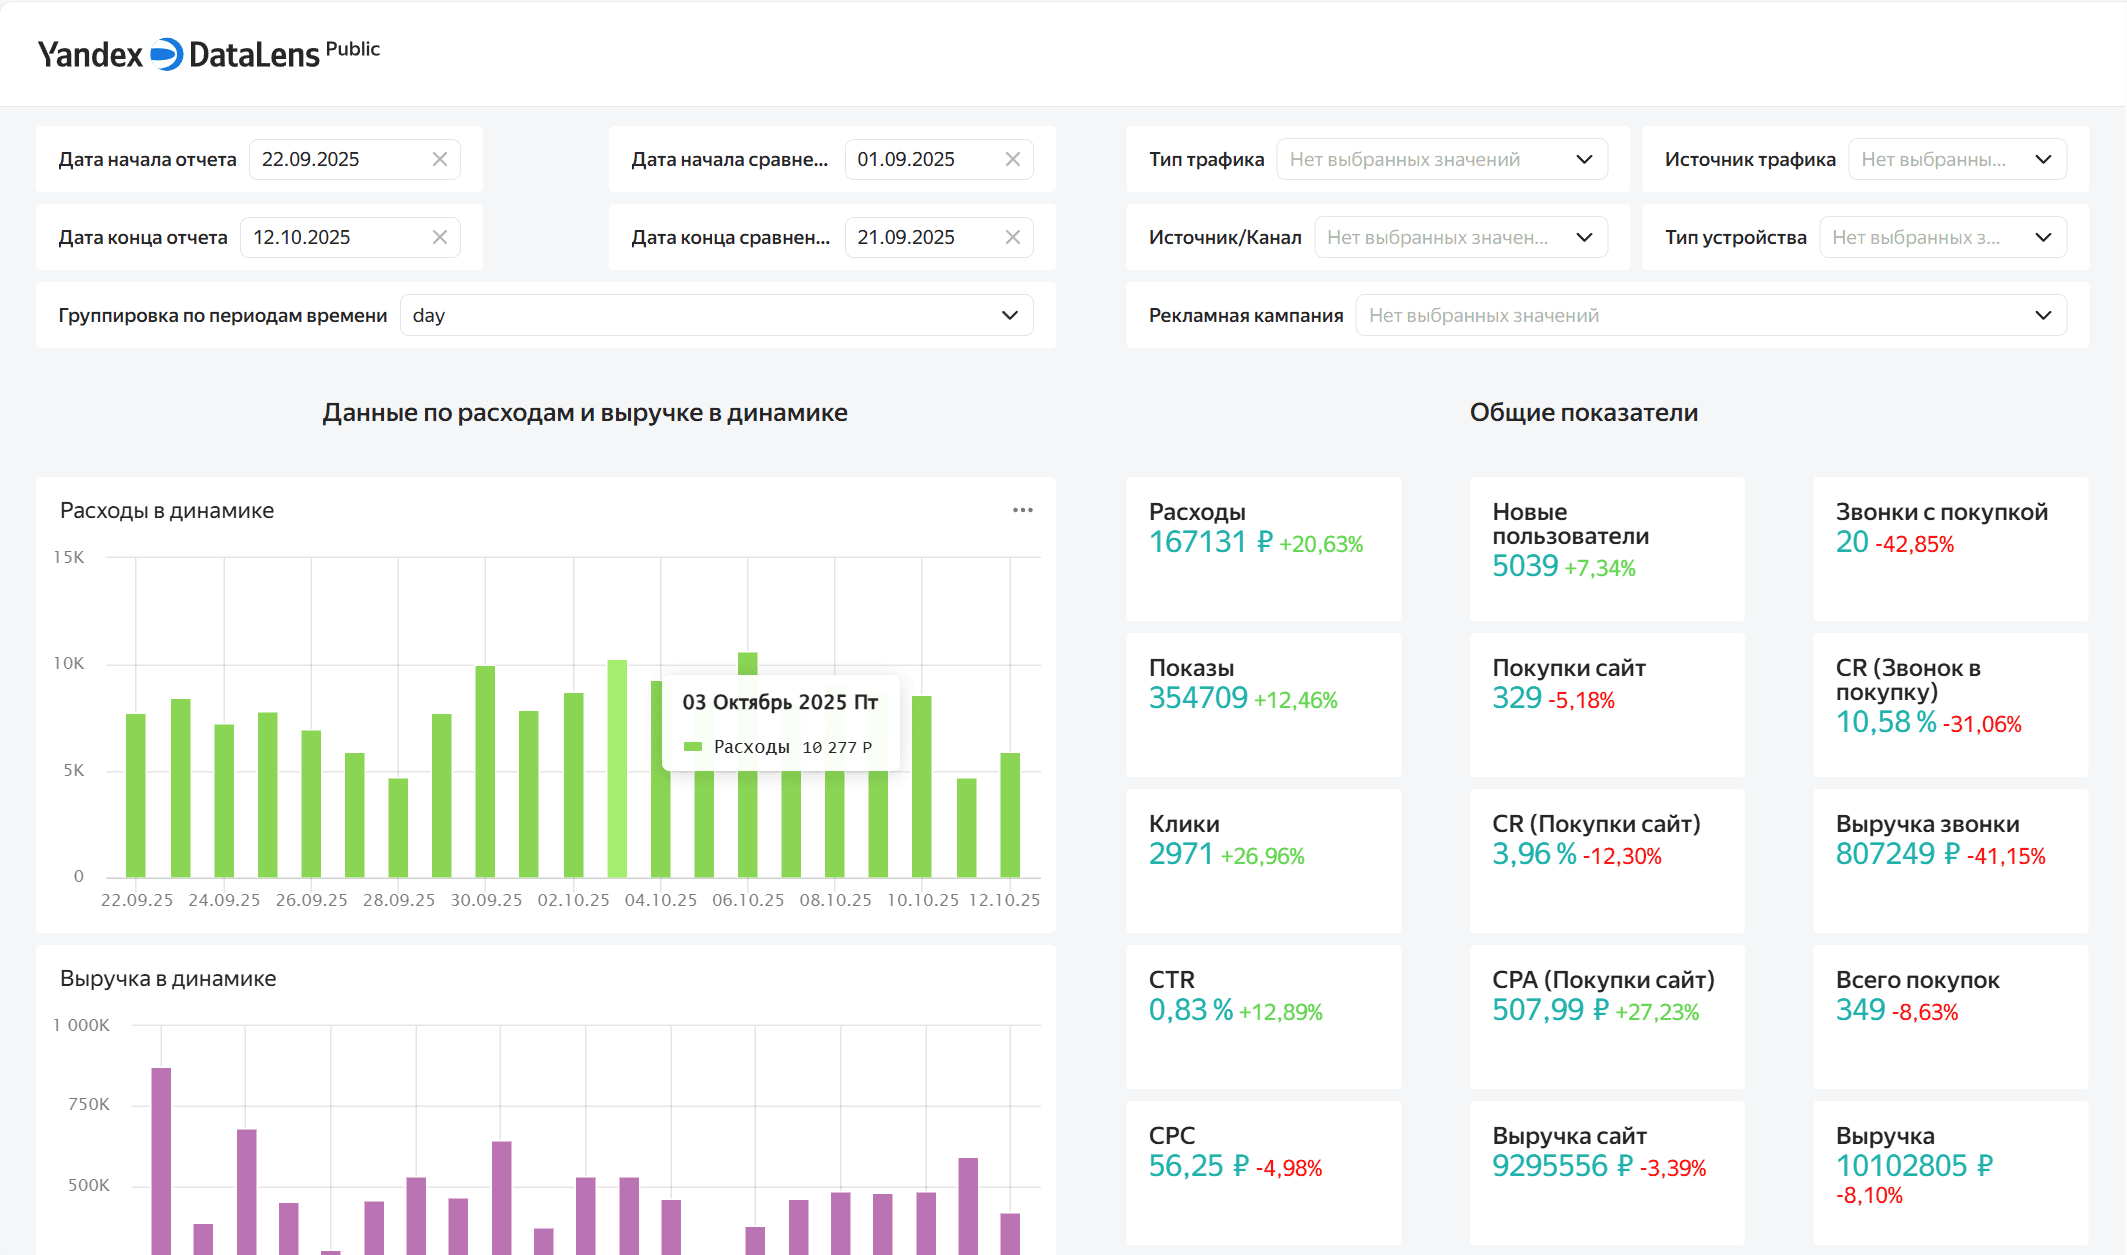Click the Расходы 167131 ₽ indicator card

pos(1263,548)
